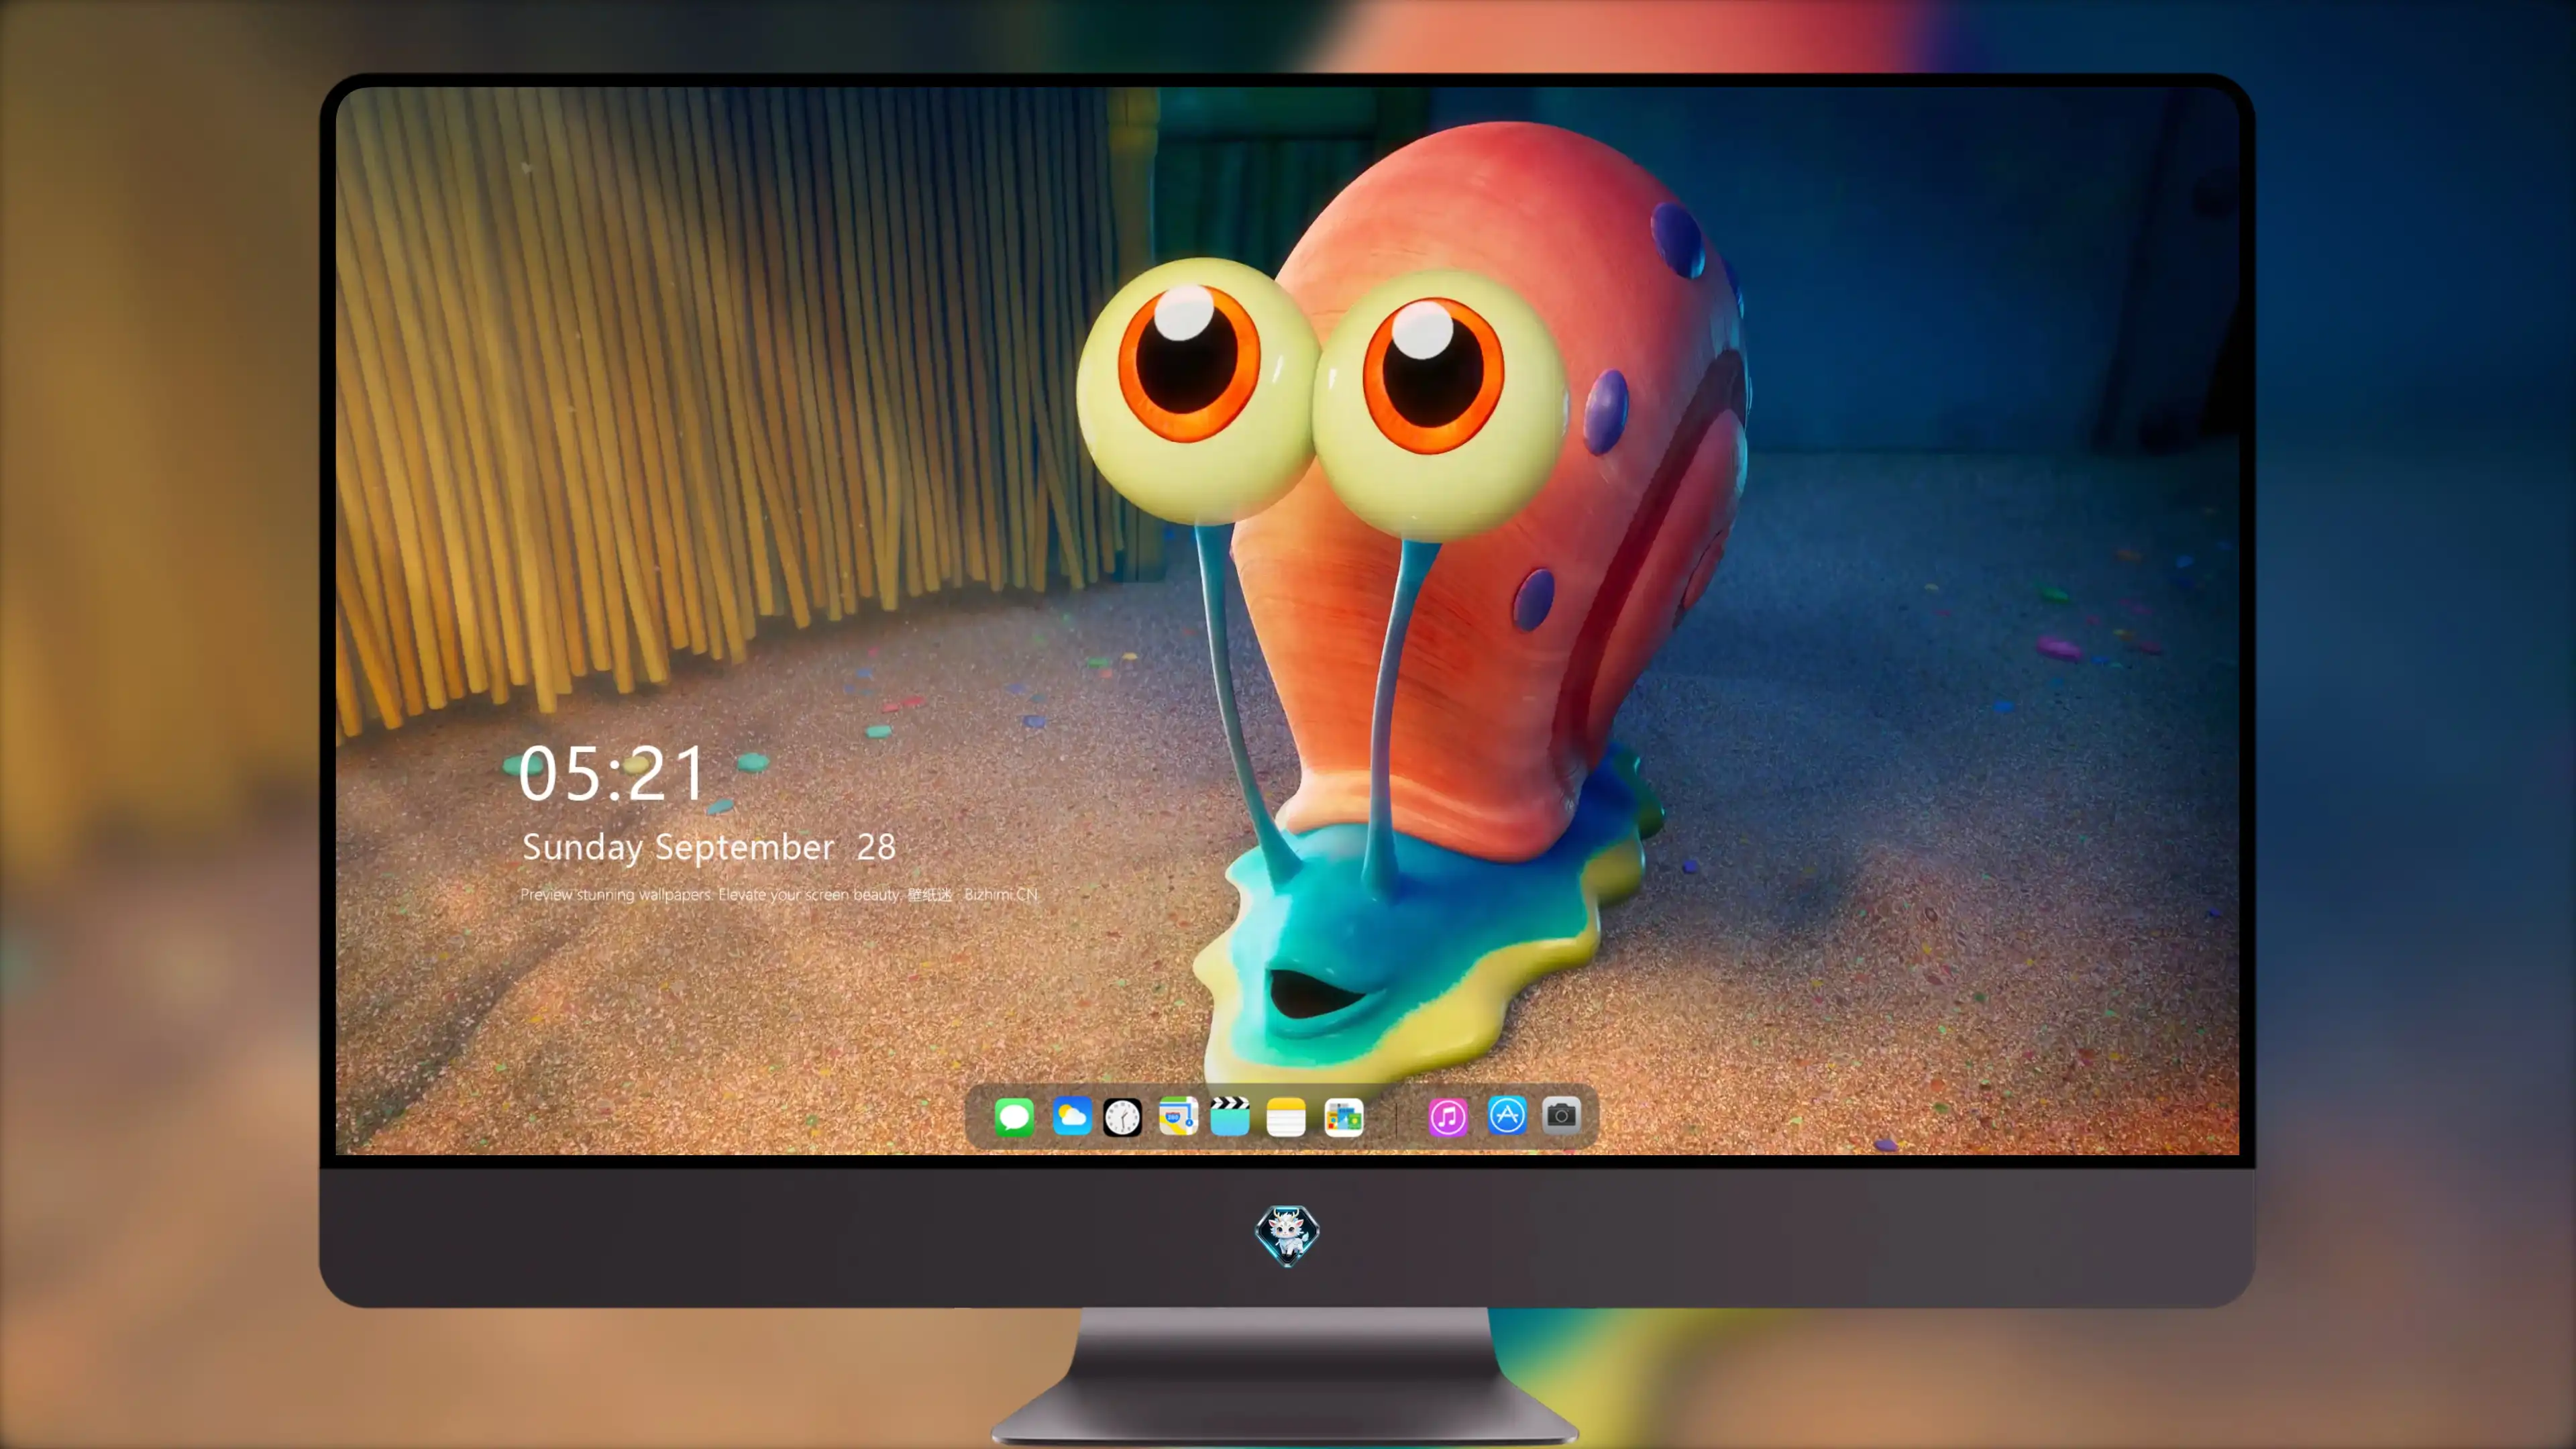Launch the Weather app from dock
This screenshot has height=1449, width=2576.
(1071, 1116)
